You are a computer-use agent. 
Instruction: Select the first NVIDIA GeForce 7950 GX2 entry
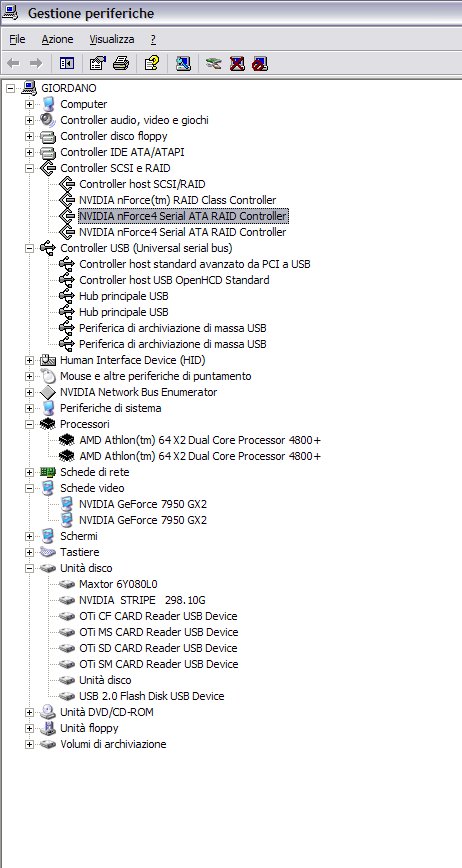click(143, 504)
